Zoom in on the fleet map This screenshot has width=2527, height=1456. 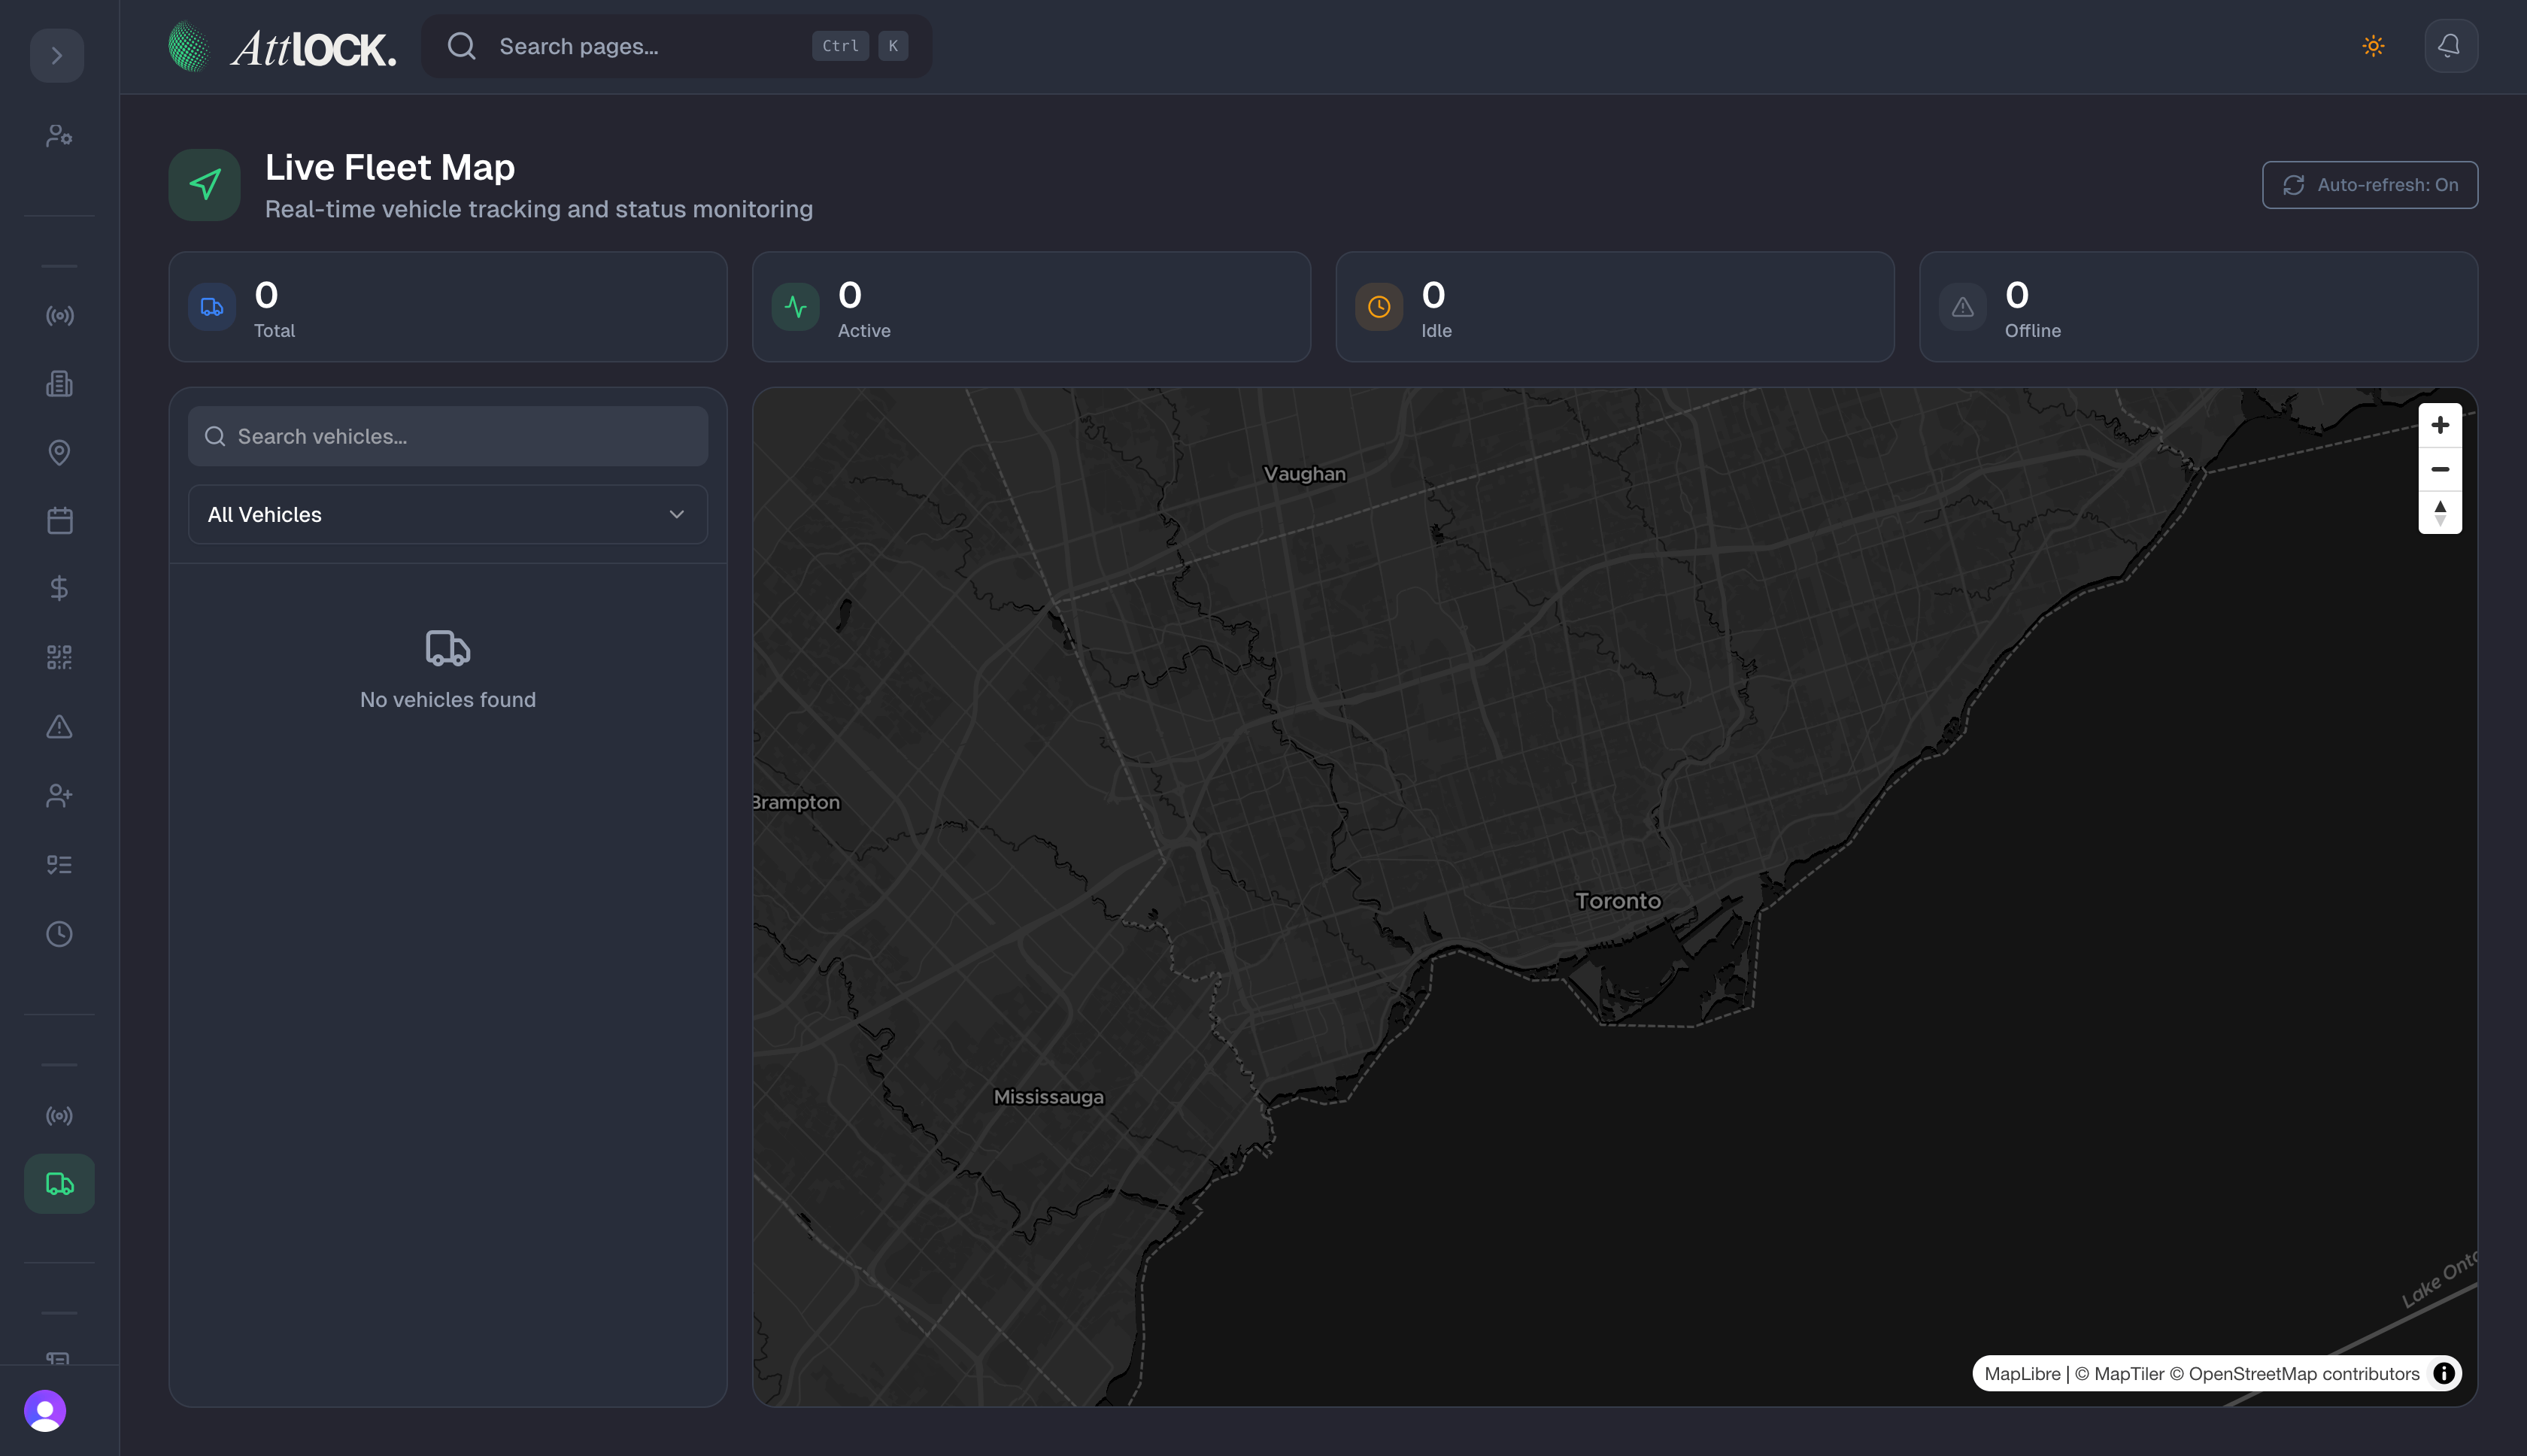[2440, 424]
